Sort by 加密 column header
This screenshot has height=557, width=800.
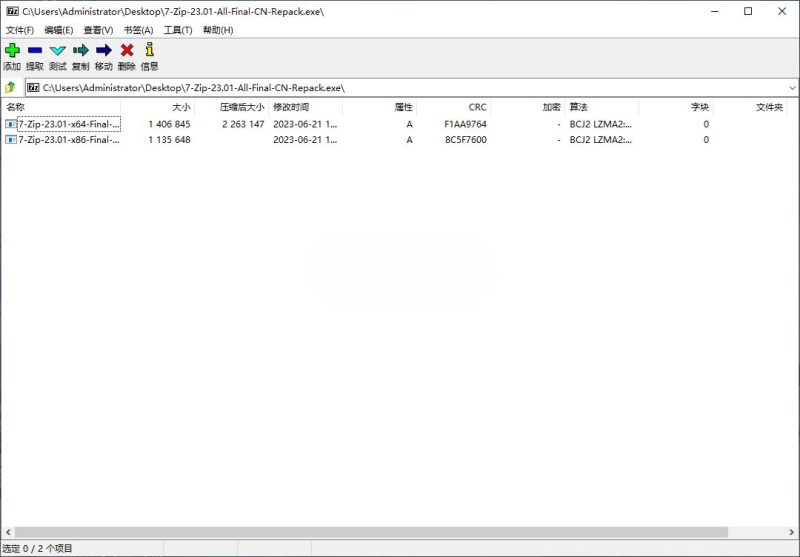(528, 107)
